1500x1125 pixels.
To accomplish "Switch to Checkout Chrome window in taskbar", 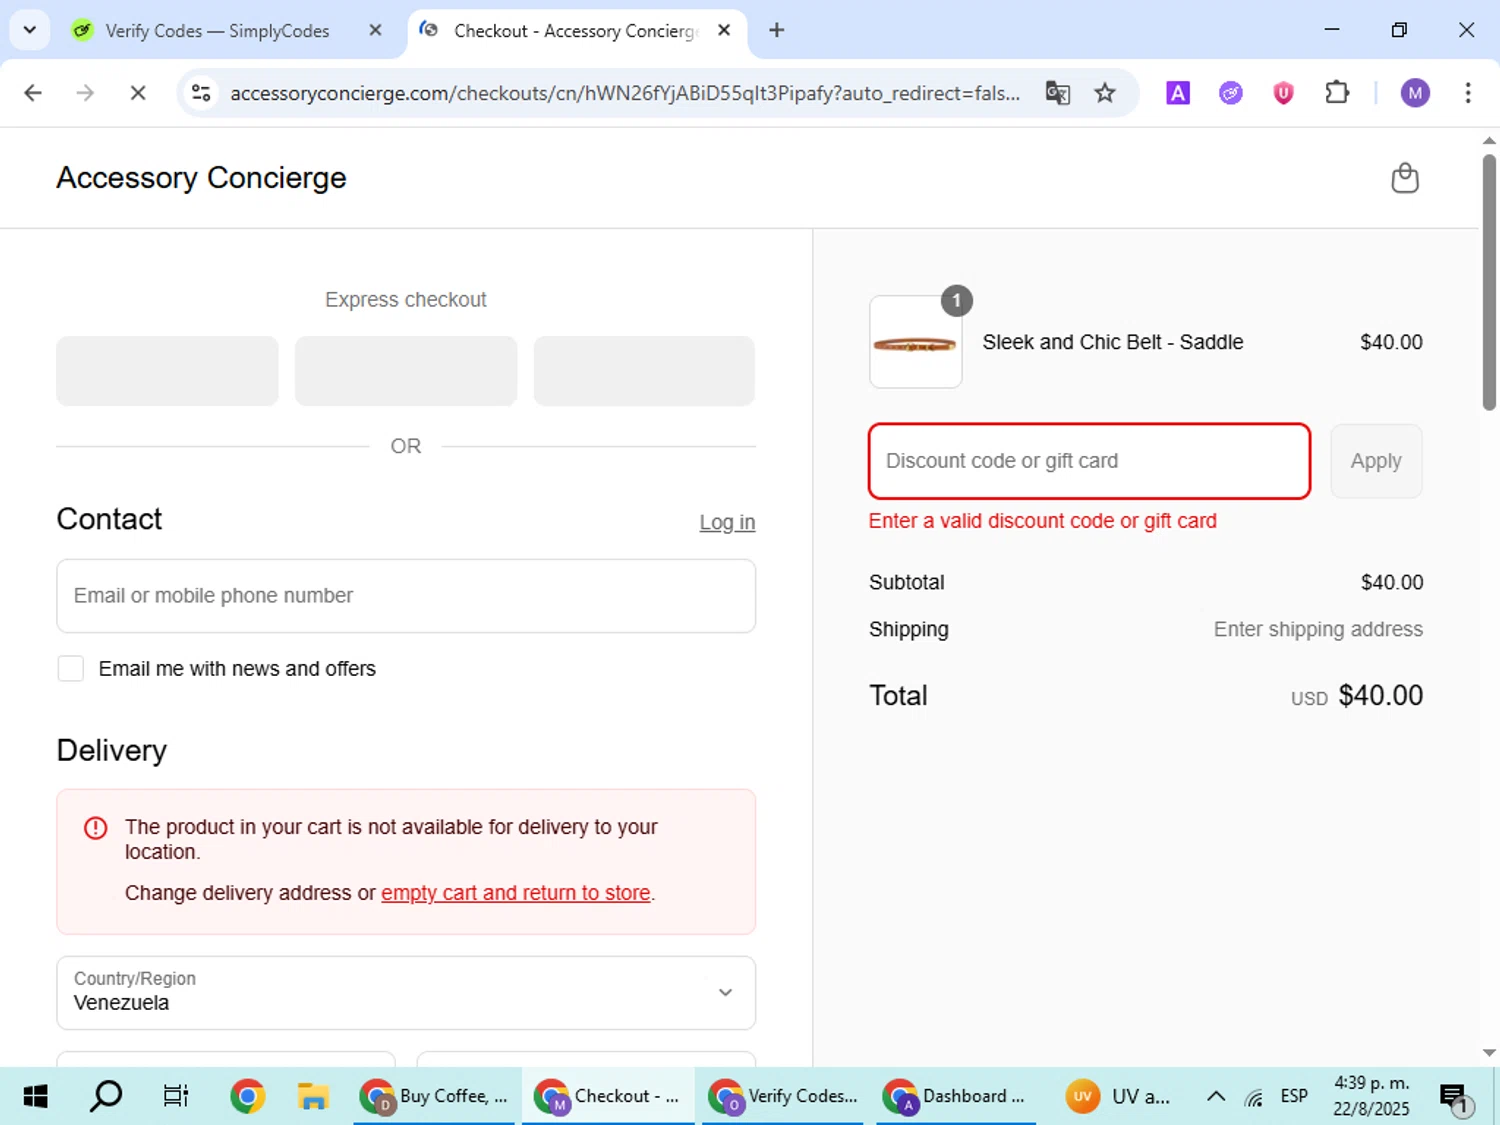I will [x=608, y=1097].
